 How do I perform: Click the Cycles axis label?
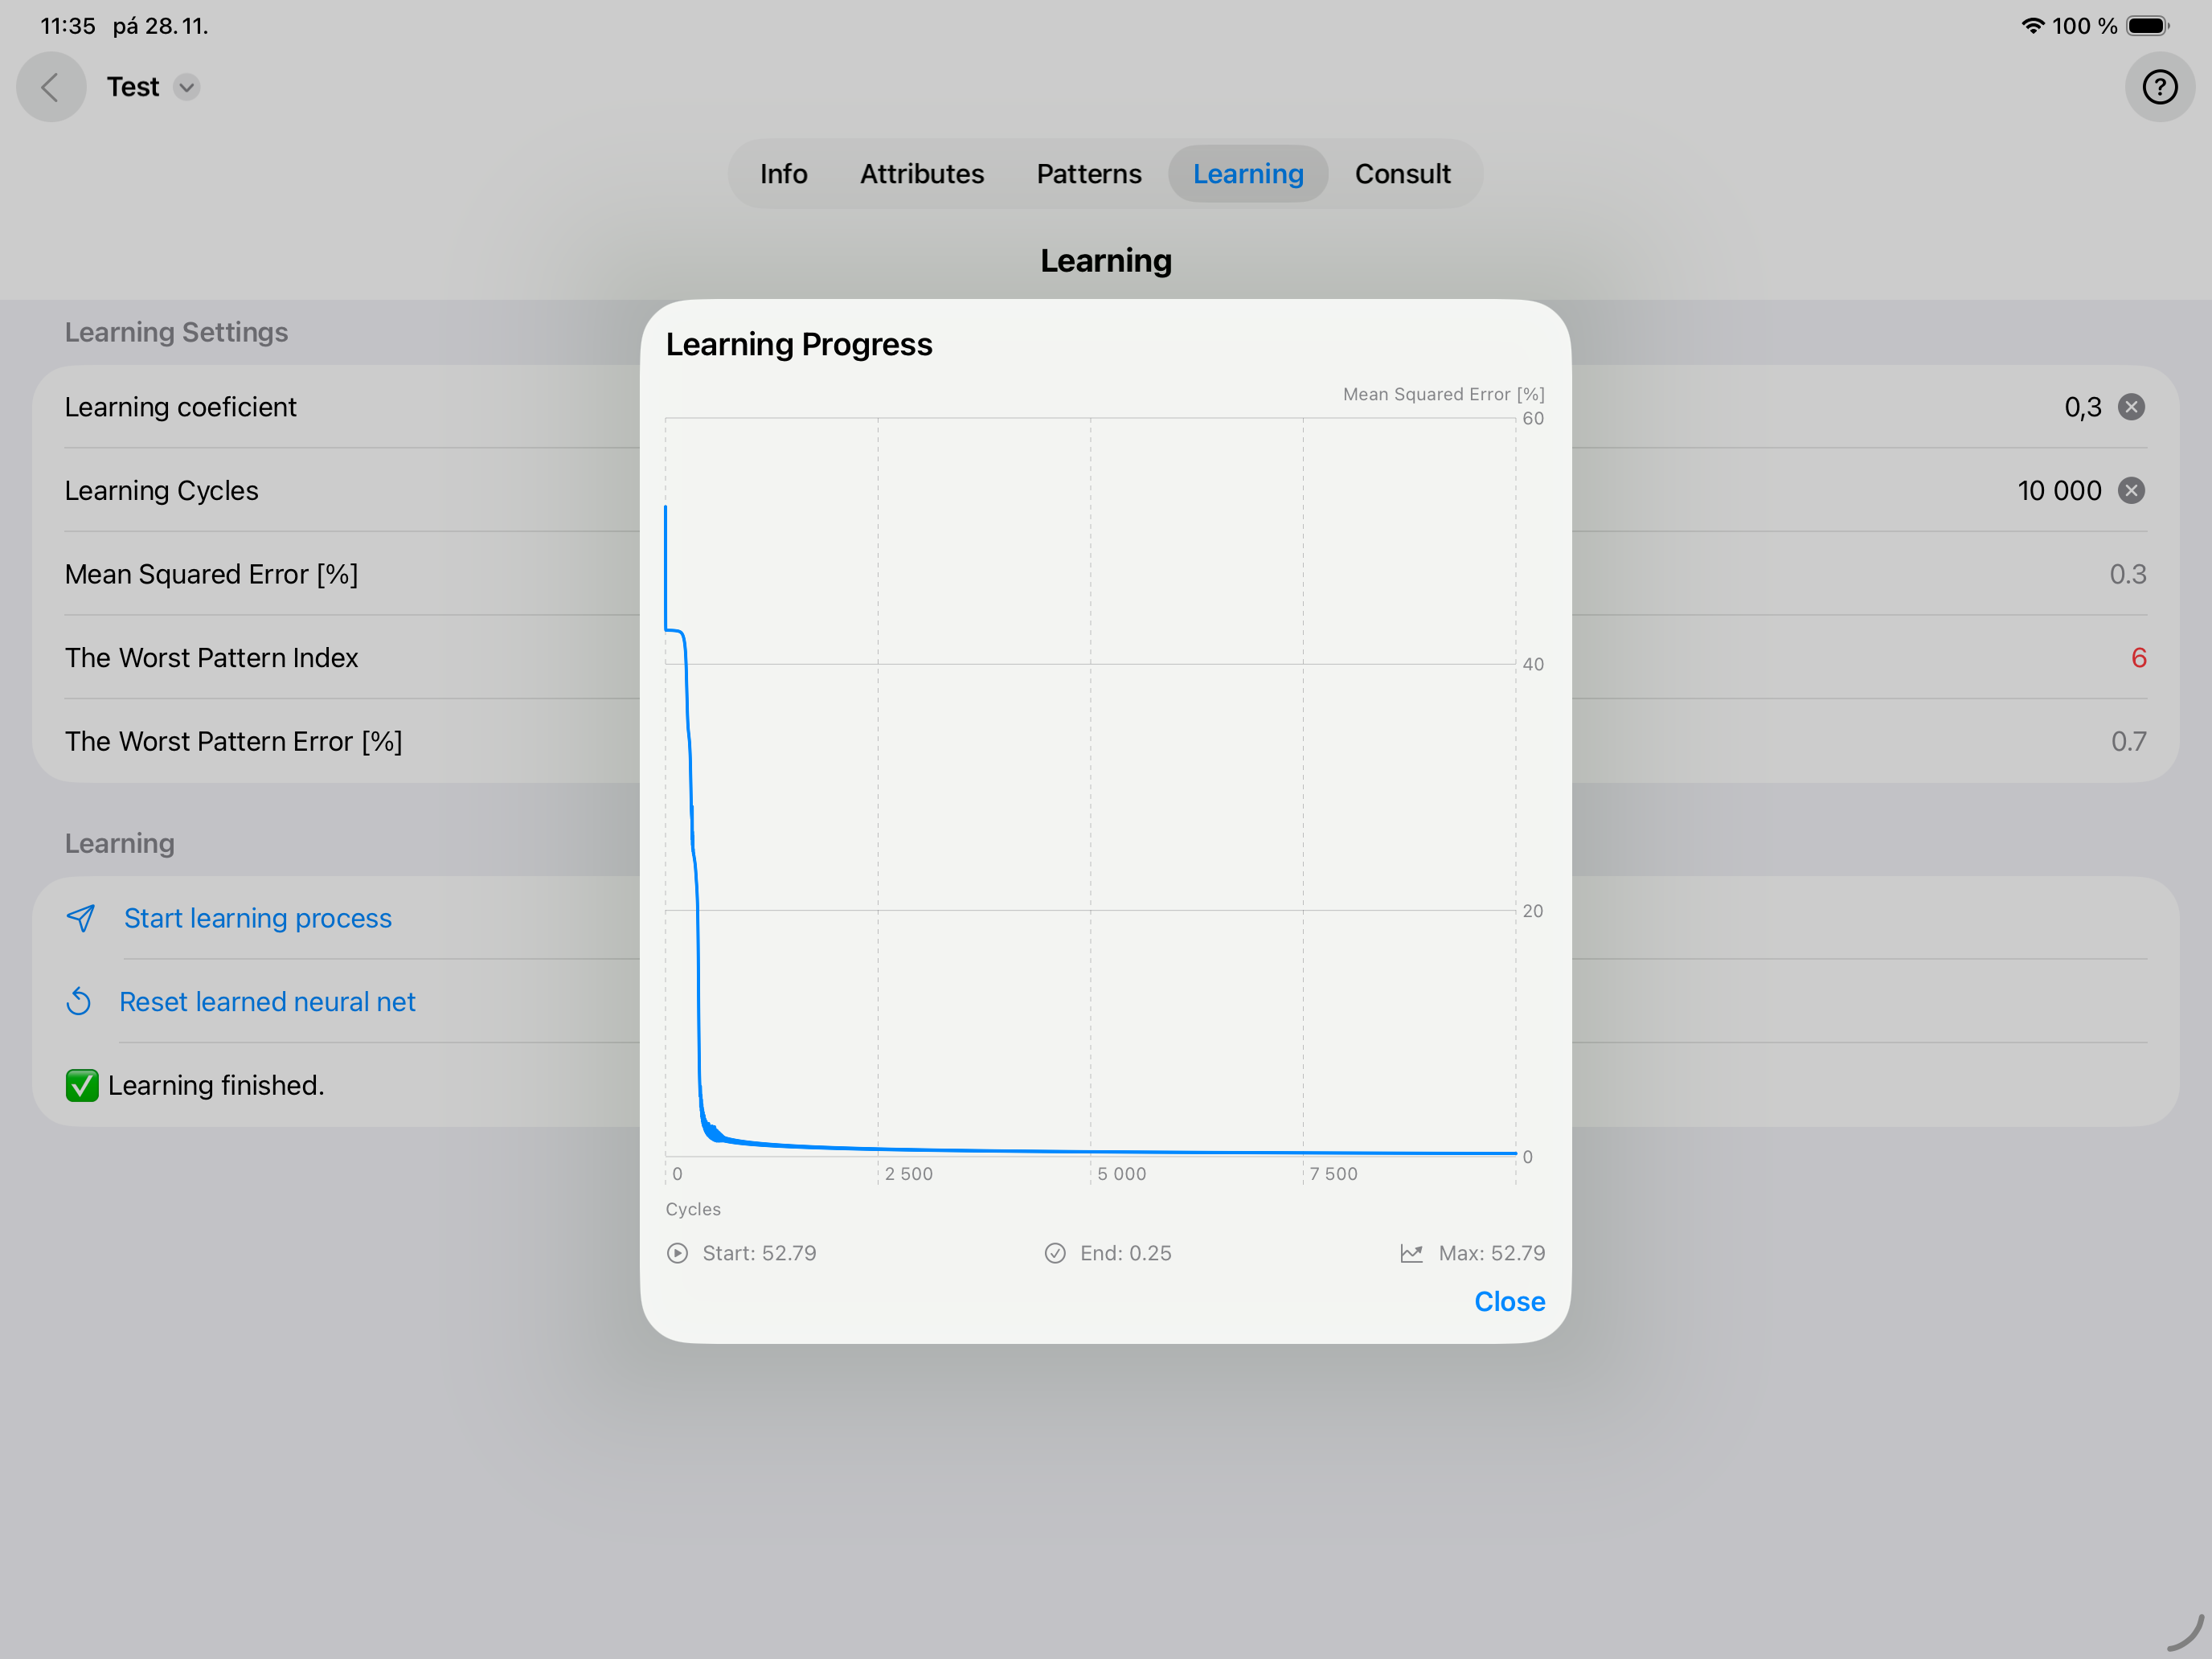(x=693, y=1209)
